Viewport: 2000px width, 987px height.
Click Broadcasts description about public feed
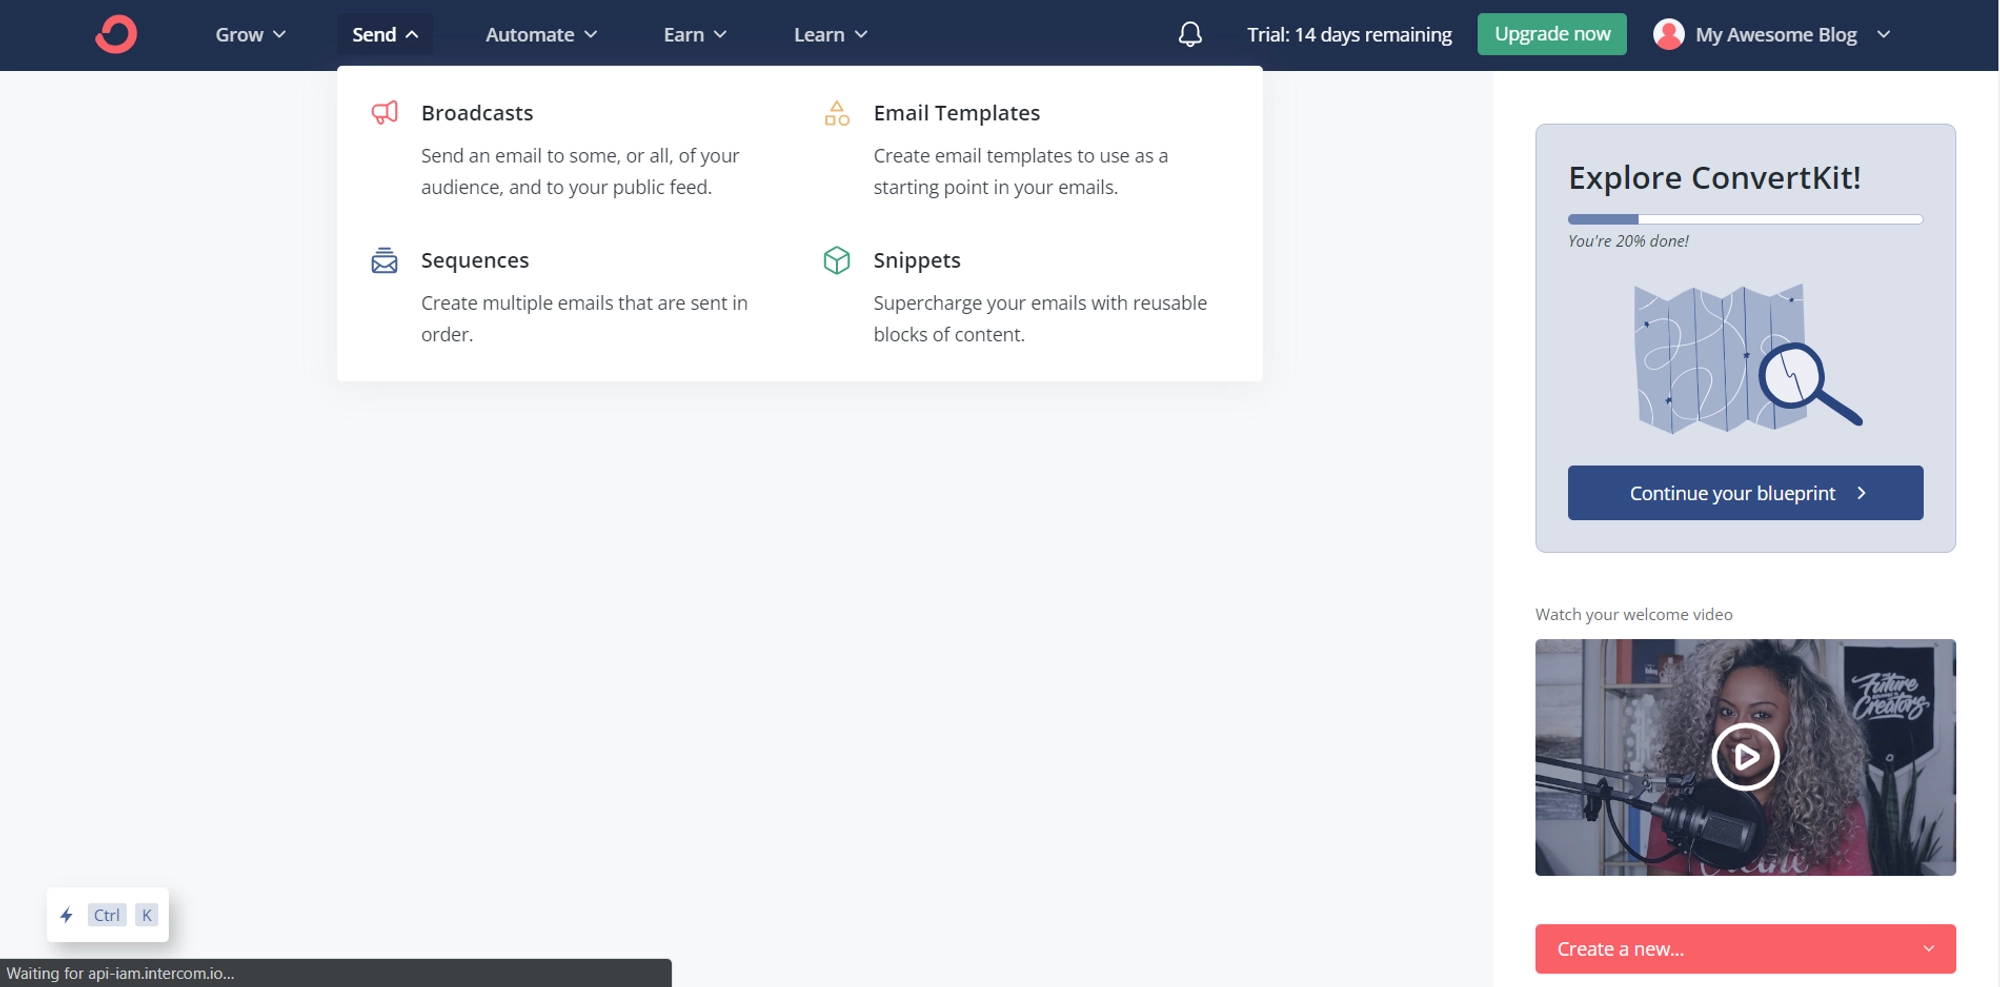580,171
